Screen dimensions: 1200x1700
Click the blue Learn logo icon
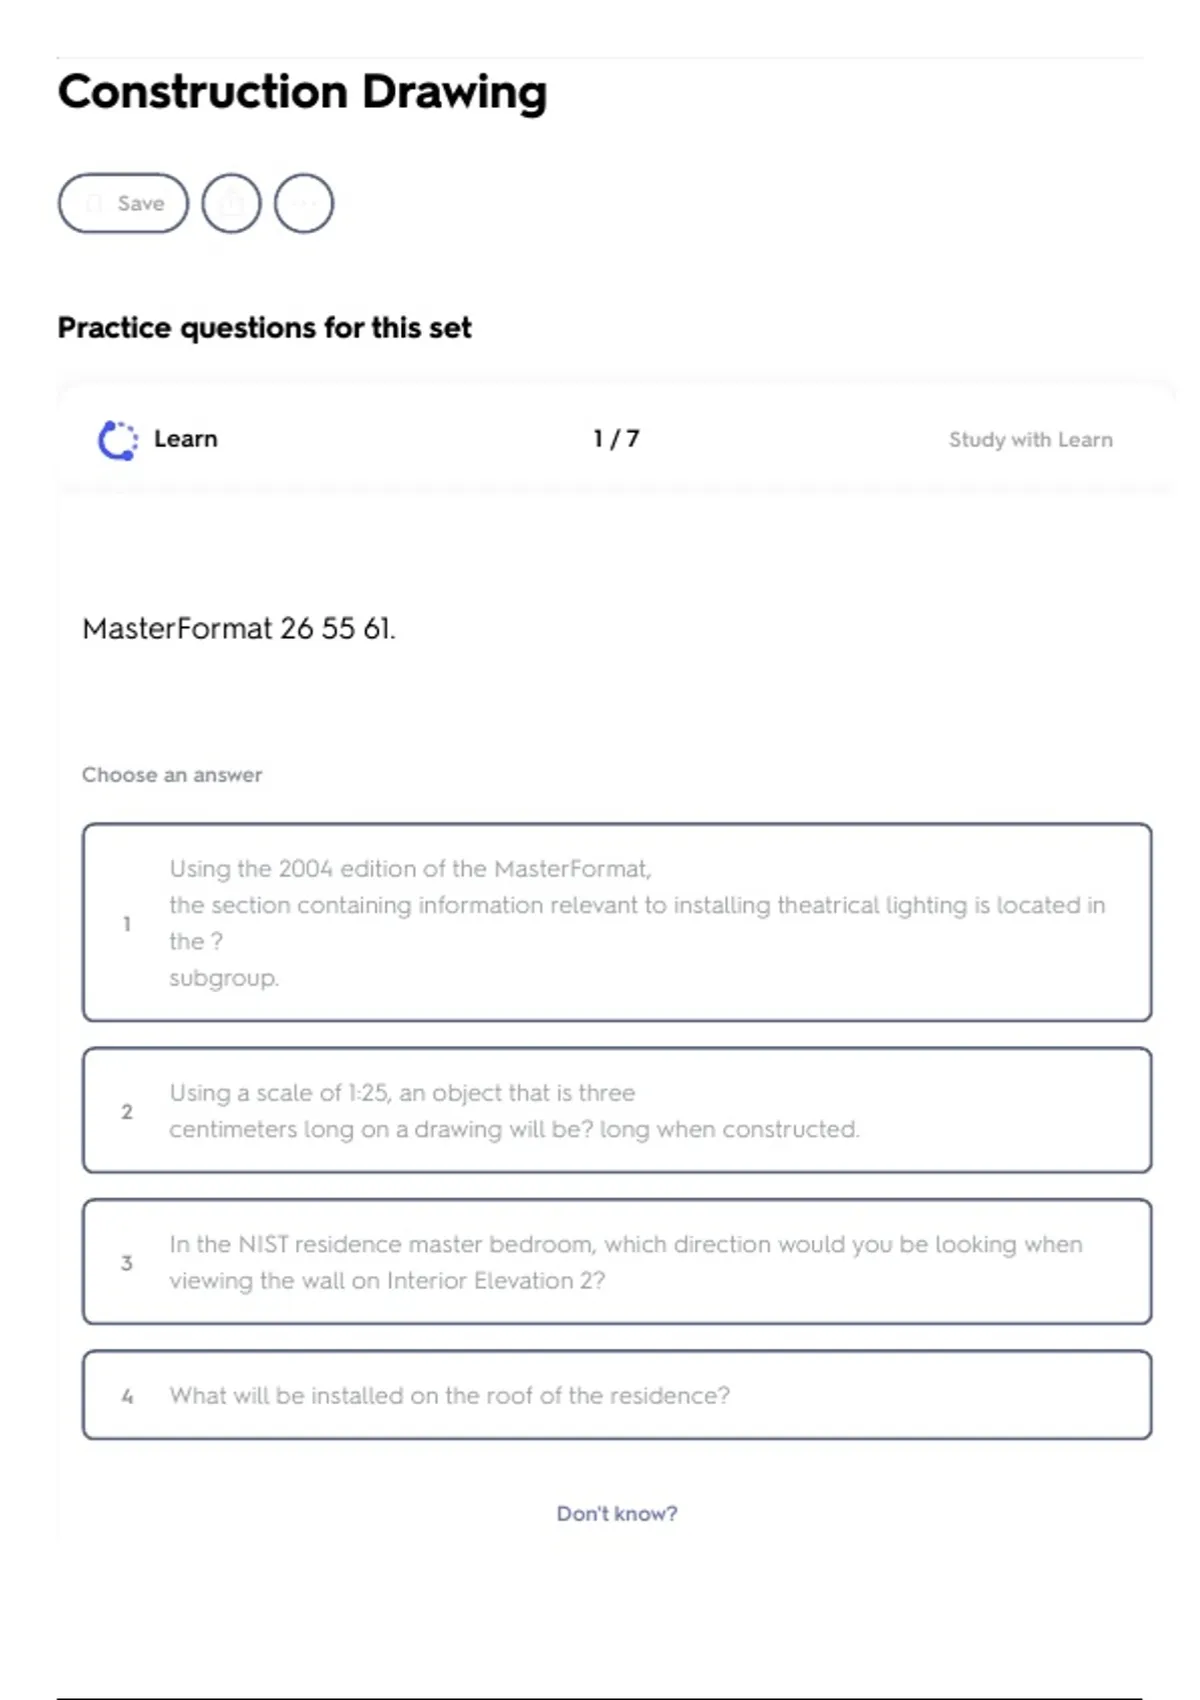[x=117, y=440]
